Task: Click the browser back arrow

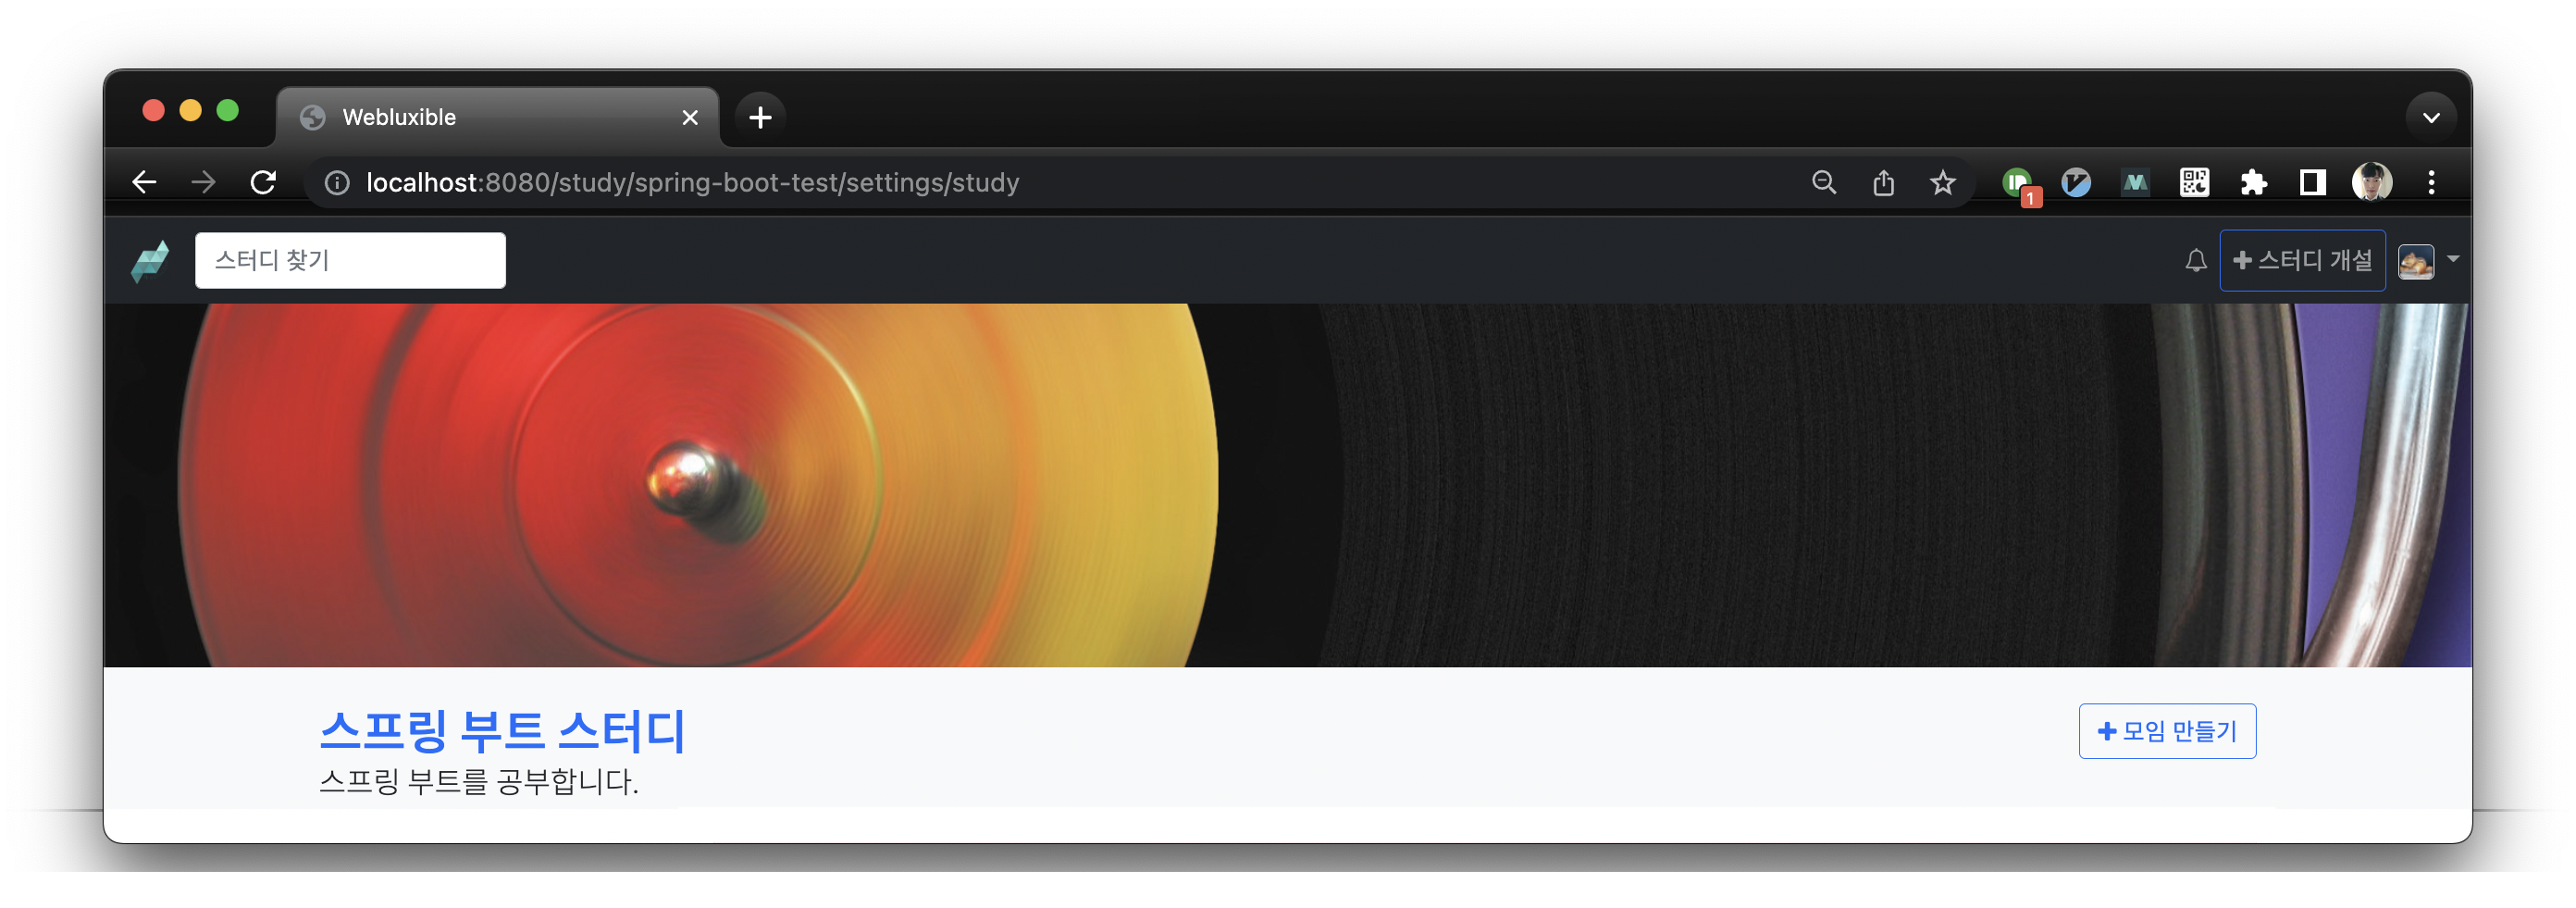Action: [144, 182]
